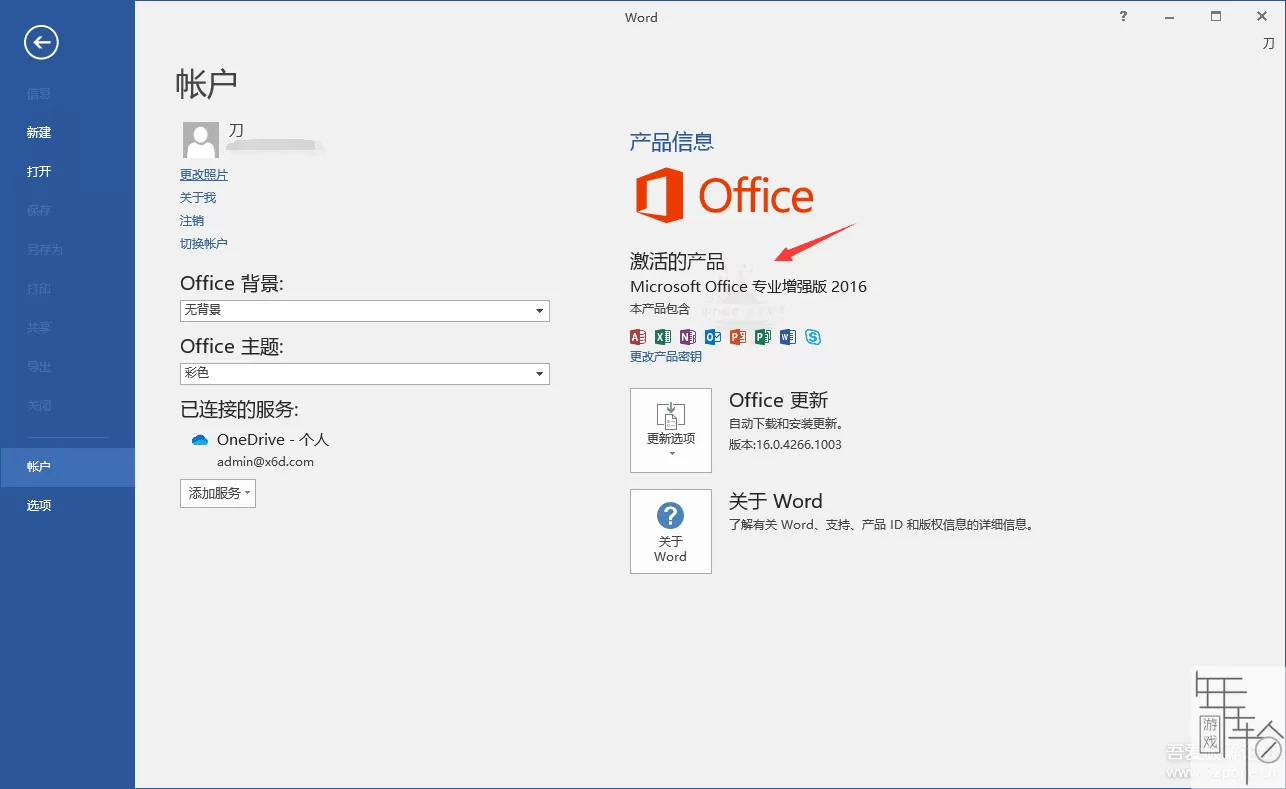Click the user profile avatar picture

[201, 140]
